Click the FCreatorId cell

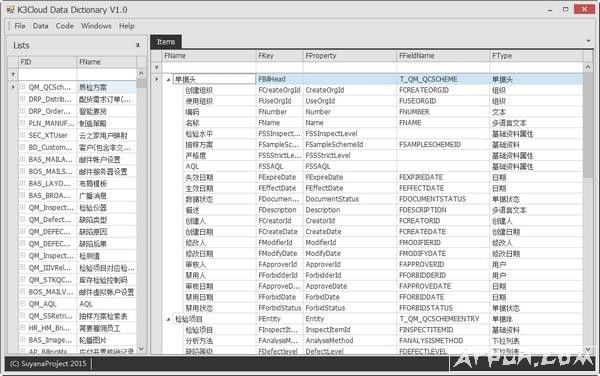pyautogui.click(x=279, y=221)
